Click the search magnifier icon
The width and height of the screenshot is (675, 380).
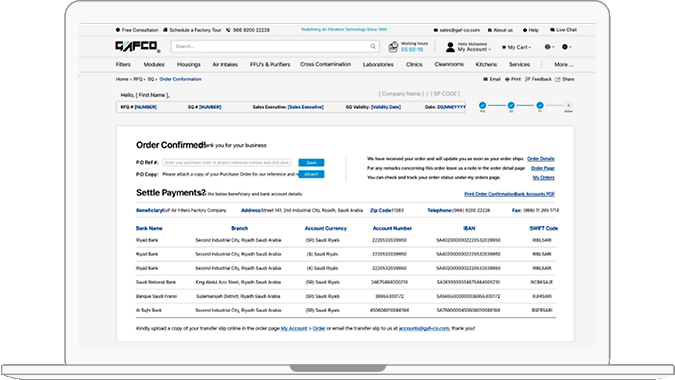pos(373,46)
